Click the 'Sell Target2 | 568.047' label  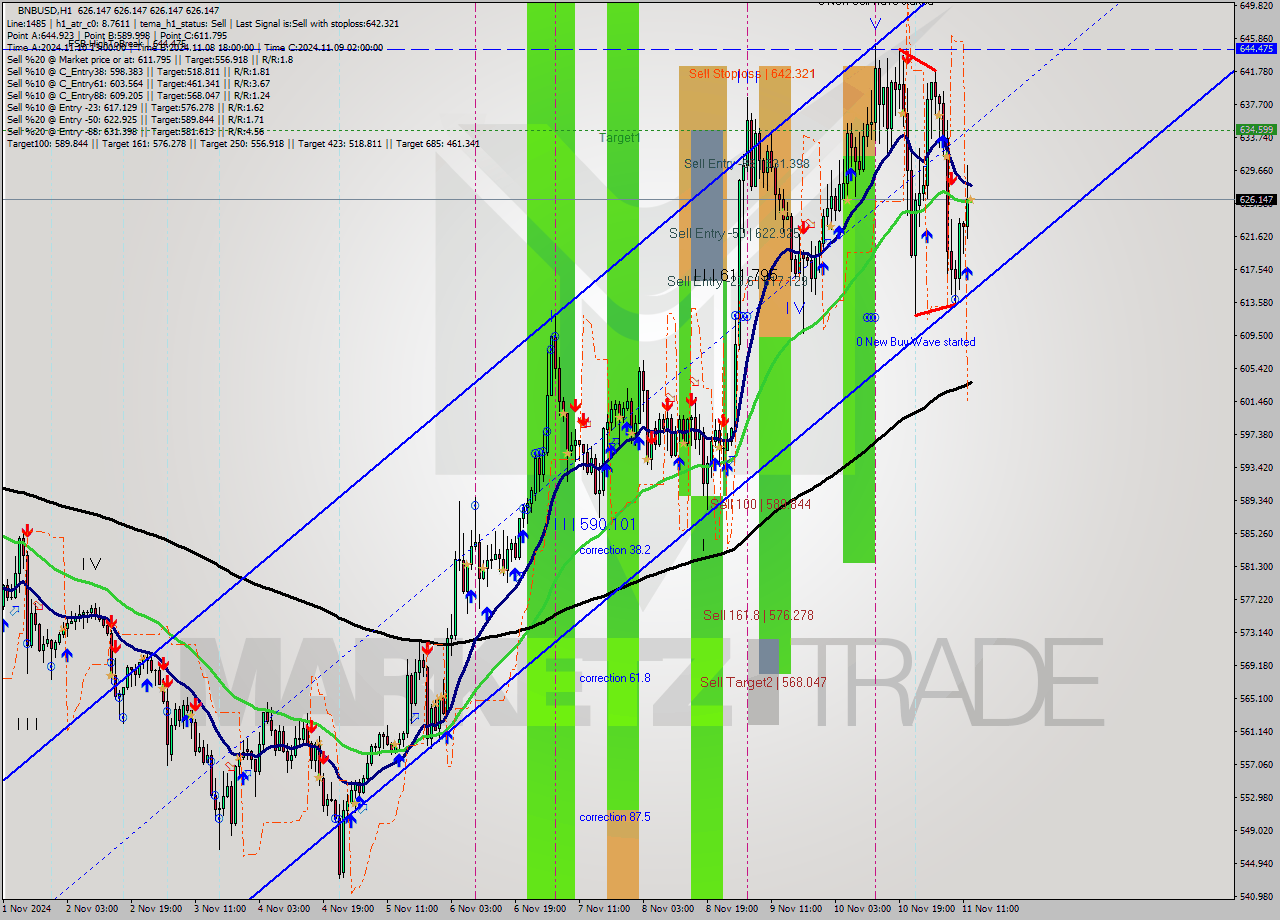pyautogui.click(x=763, y=683)
